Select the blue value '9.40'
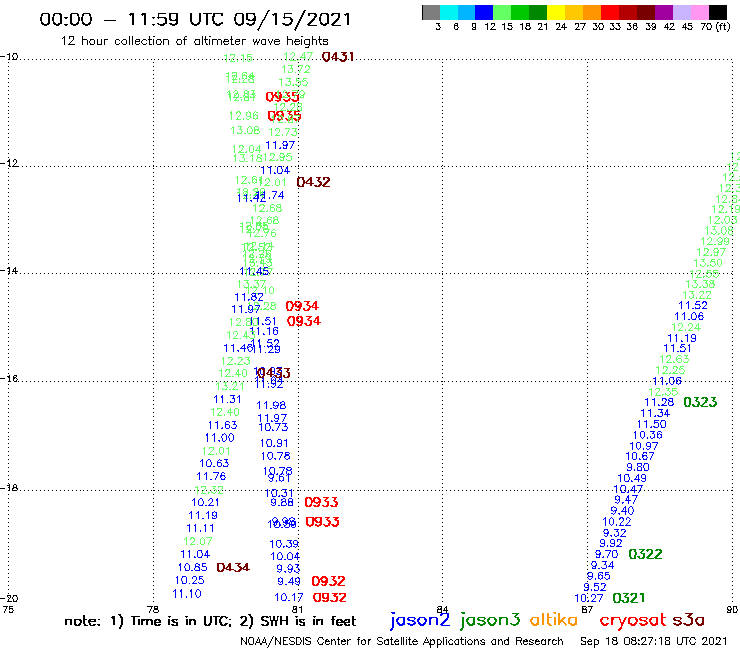740x650 pixels. click(622, 511)
